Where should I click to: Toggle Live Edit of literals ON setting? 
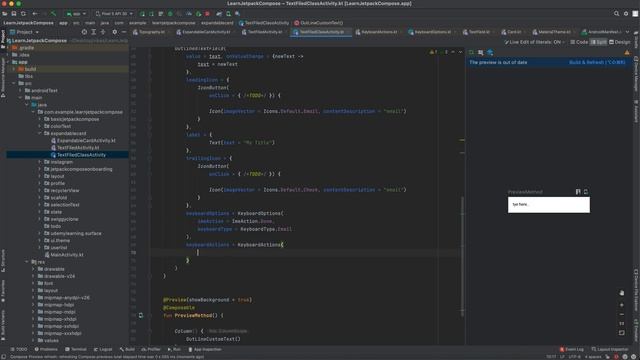coord(534,42)
